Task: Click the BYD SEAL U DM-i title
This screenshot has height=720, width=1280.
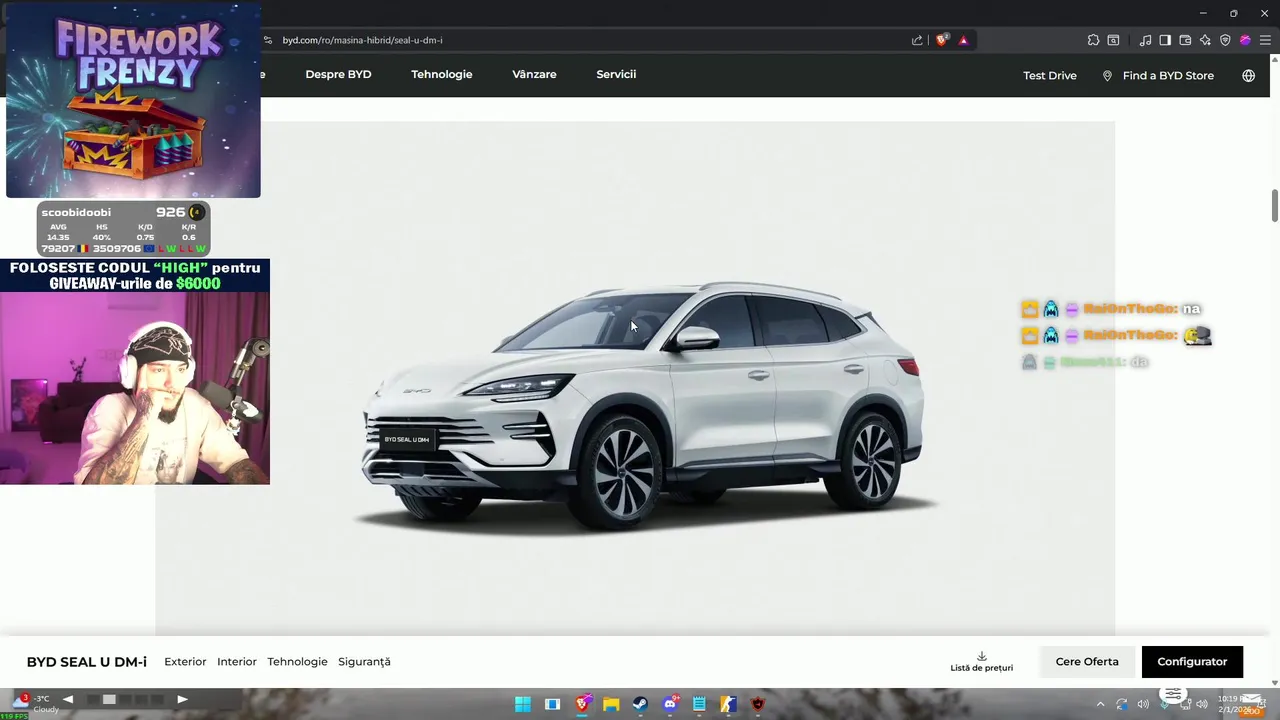Action: 87,662
